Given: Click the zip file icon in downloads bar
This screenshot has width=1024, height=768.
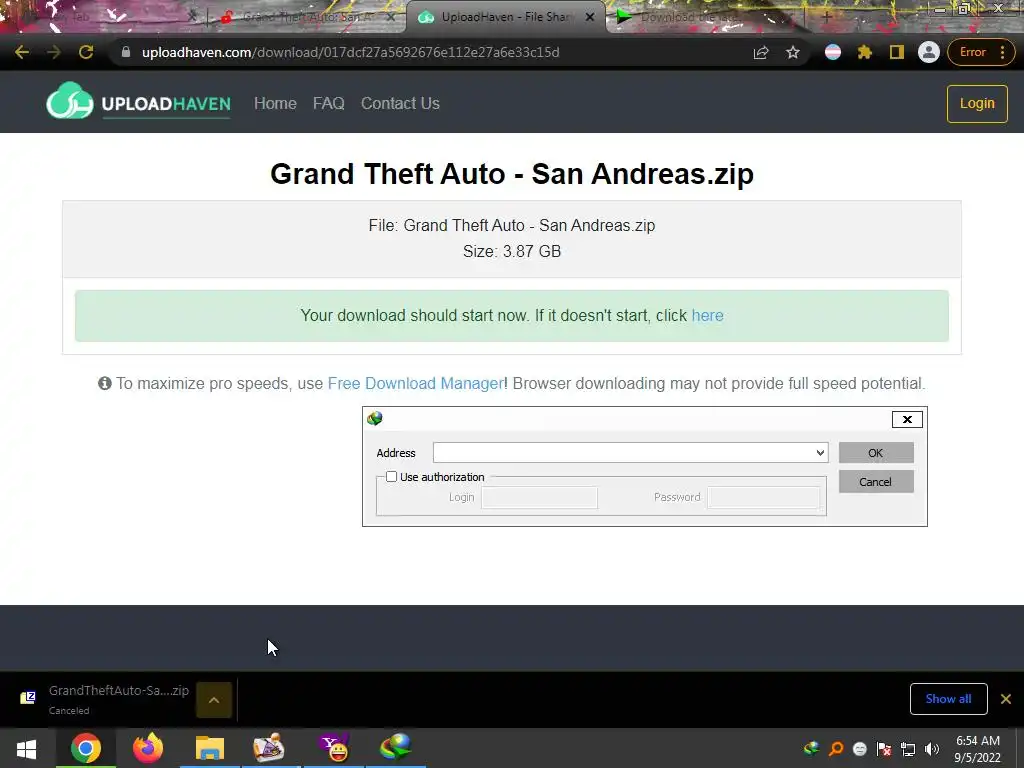Looking at the screenshot, I should [x=27, y=698].
